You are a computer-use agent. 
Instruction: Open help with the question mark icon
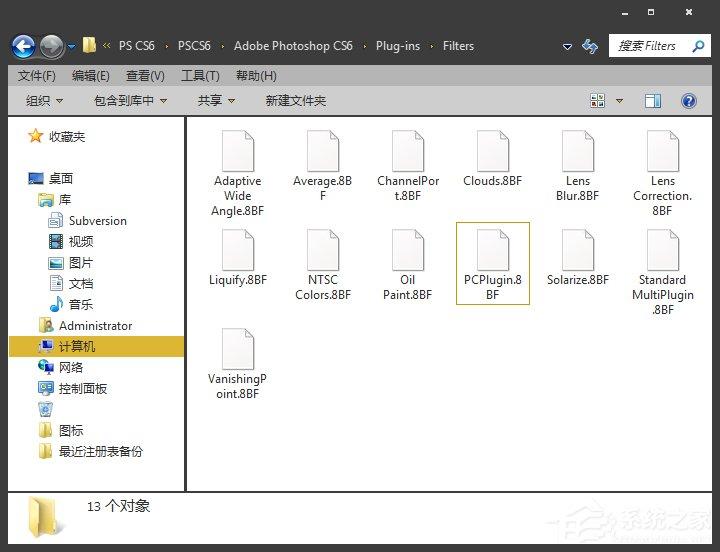point(689,101)
